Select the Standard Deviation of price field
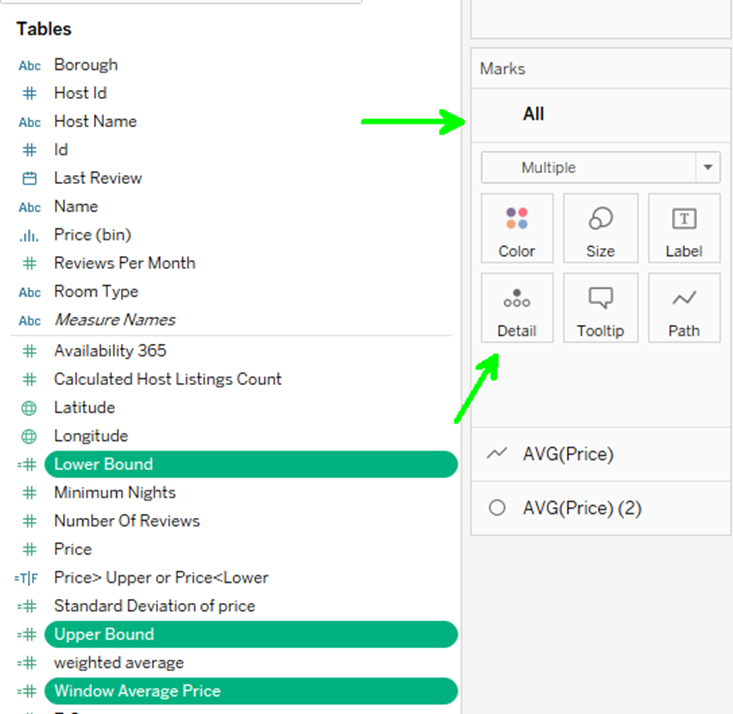 (x=154, y=606)
